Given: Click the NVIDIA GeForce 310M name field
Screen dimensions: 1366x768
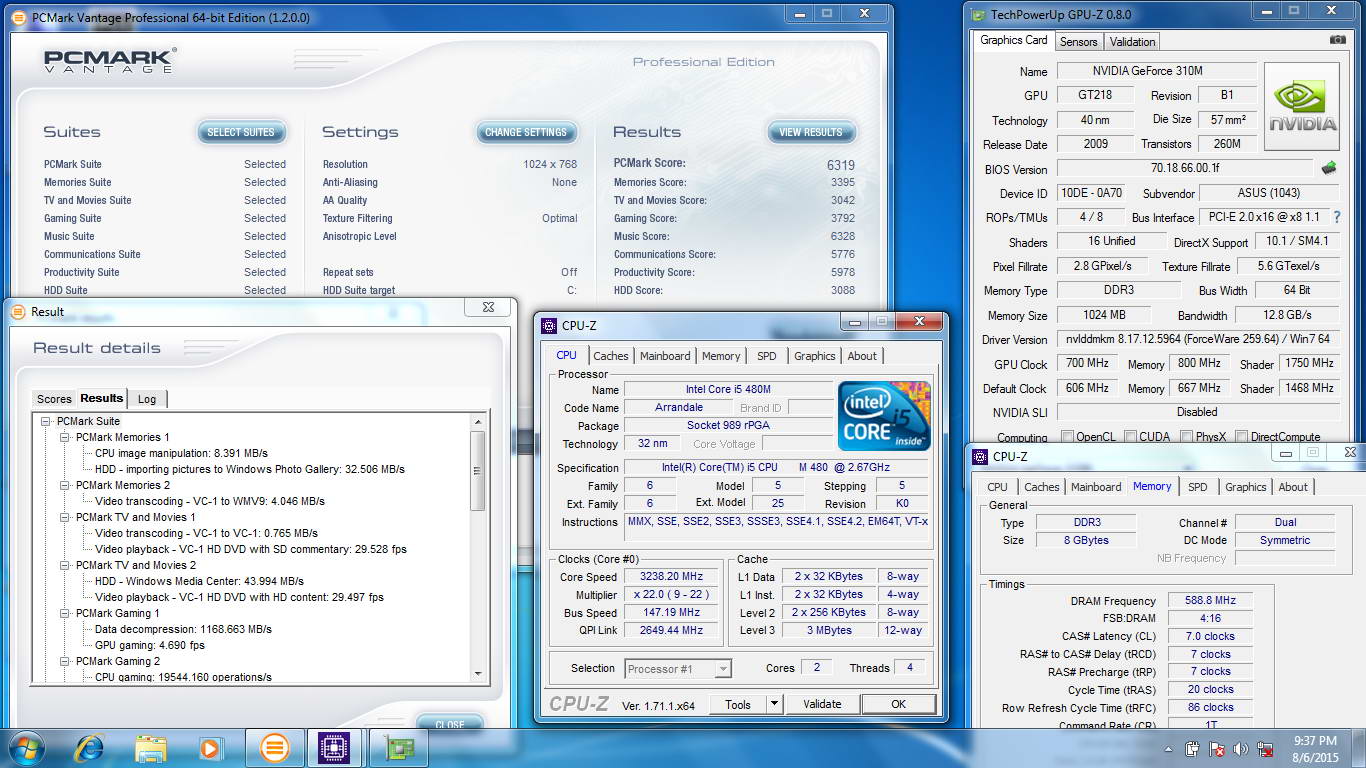Looking at the screenshot, I should [1157, 71].
